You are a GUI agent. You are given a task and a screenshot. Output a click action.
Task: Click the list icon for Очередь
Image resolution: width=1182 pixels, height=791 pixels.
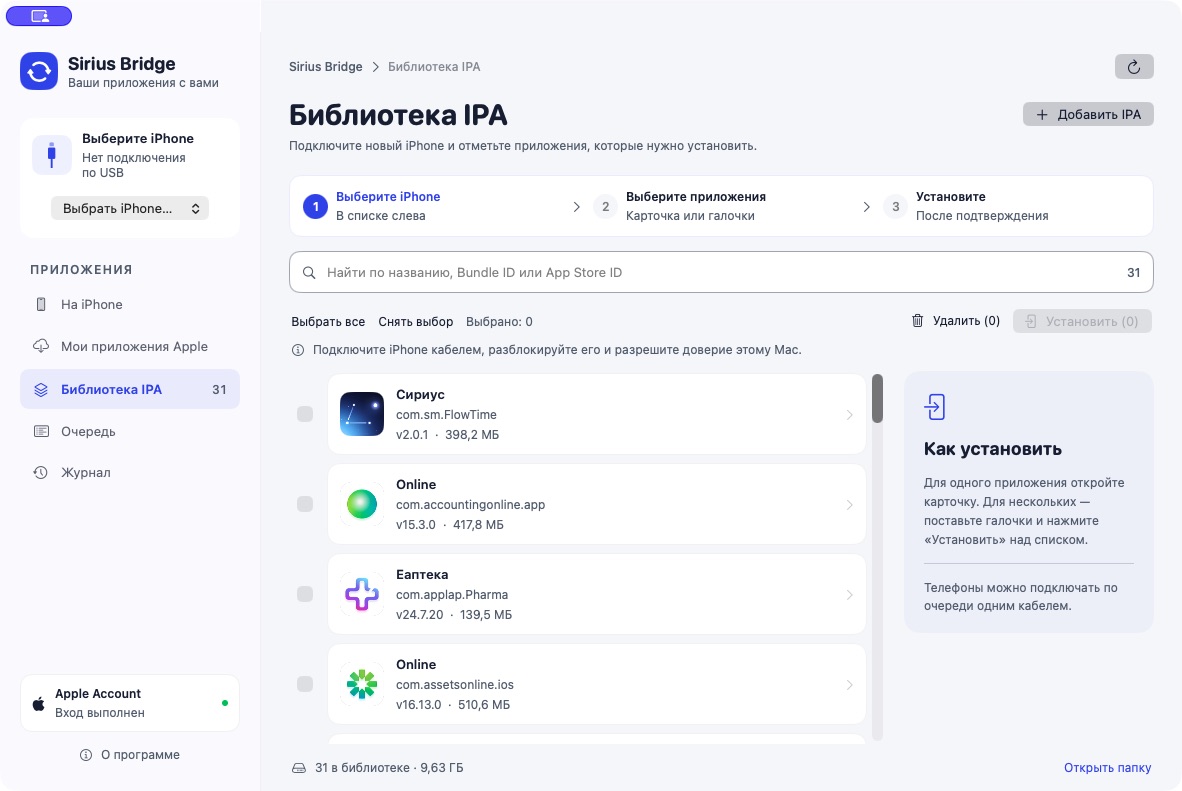[x=41, y=431]
